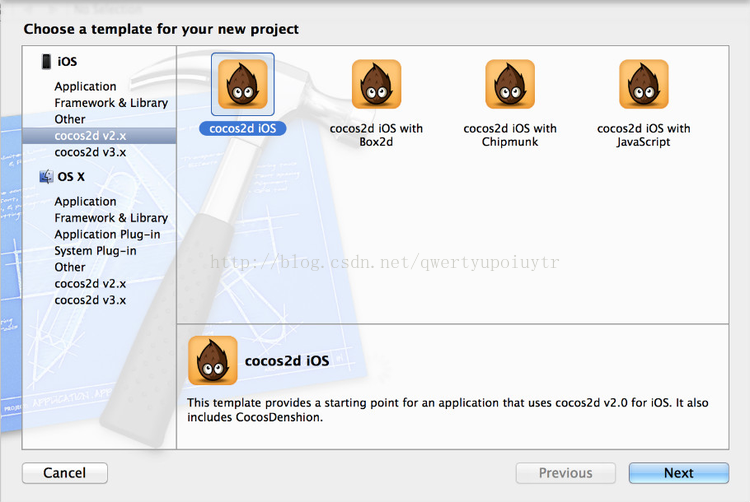Select cocos2d v3.x under OS X

click(x=90, y=300)
